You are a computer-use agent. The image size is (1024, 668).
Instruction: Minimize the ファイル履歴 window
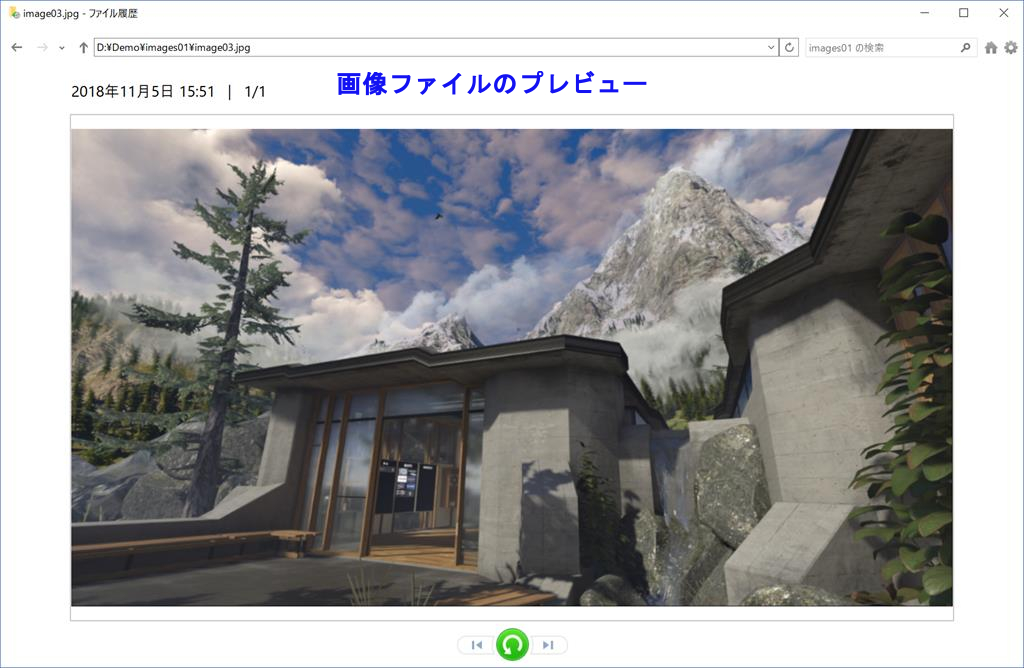click(919, 13)
